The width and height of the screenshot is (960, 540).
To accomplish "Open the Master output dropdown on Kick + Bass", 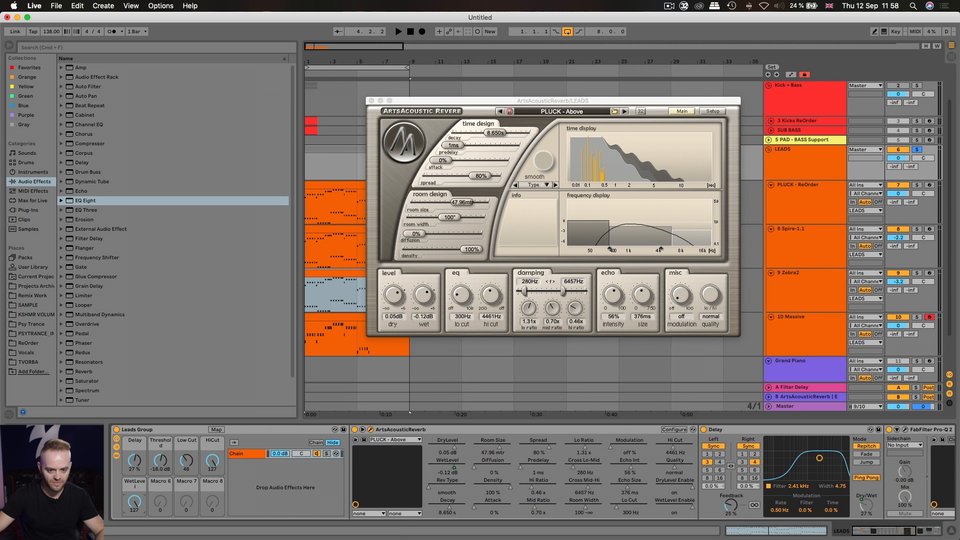I will click(x=864, y=86).
